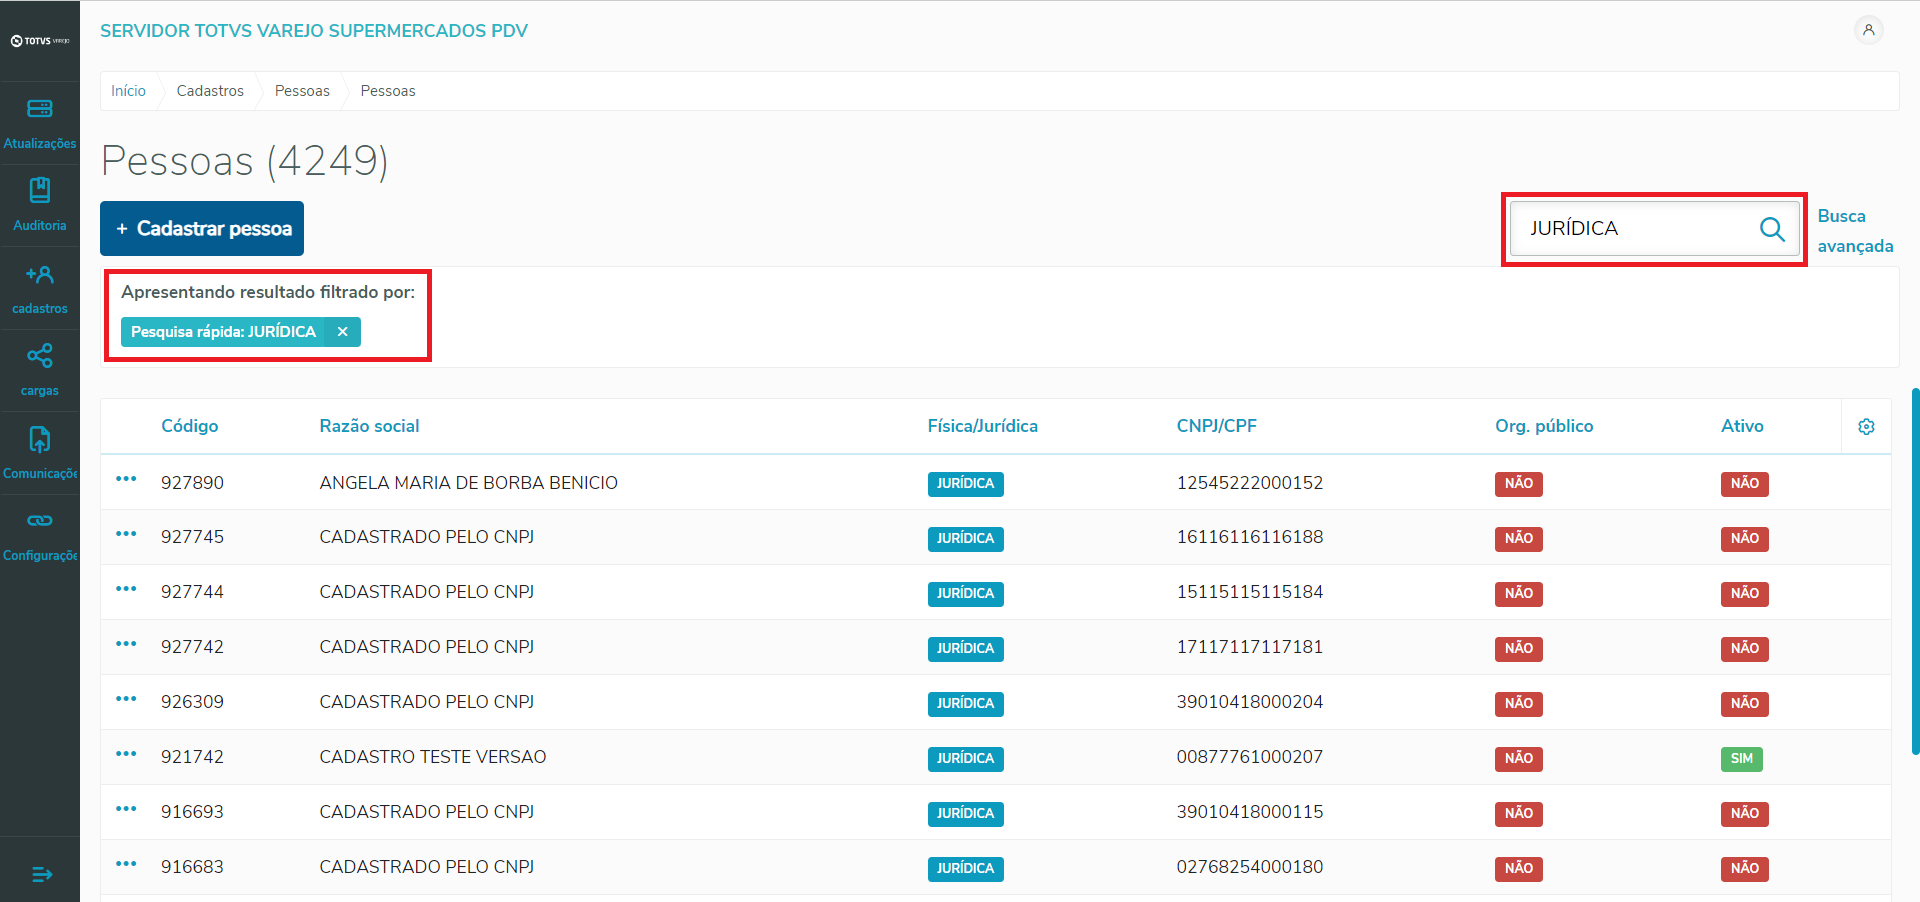This screenshot has height=902, width=1920.
Task: Open table column settings gear
Action: click(1866, 427)
